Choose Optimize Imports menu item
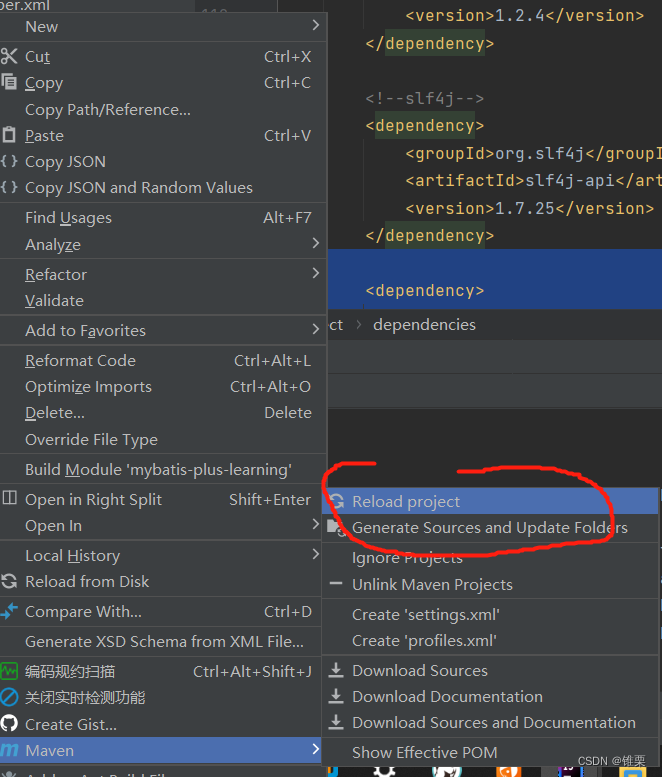The image size is (662, 777). tap(164, 387)
